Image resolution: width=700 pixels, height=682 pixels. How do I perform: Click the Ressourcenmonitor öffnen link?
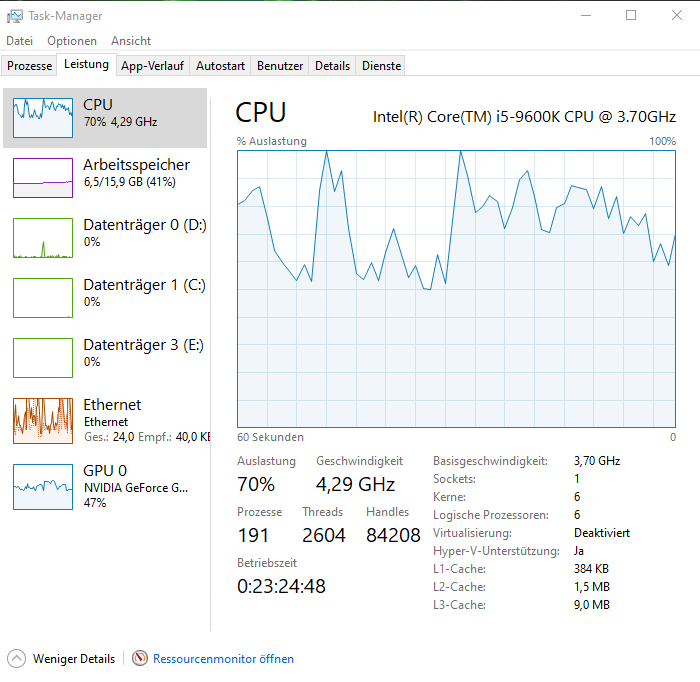pos(223,659)
